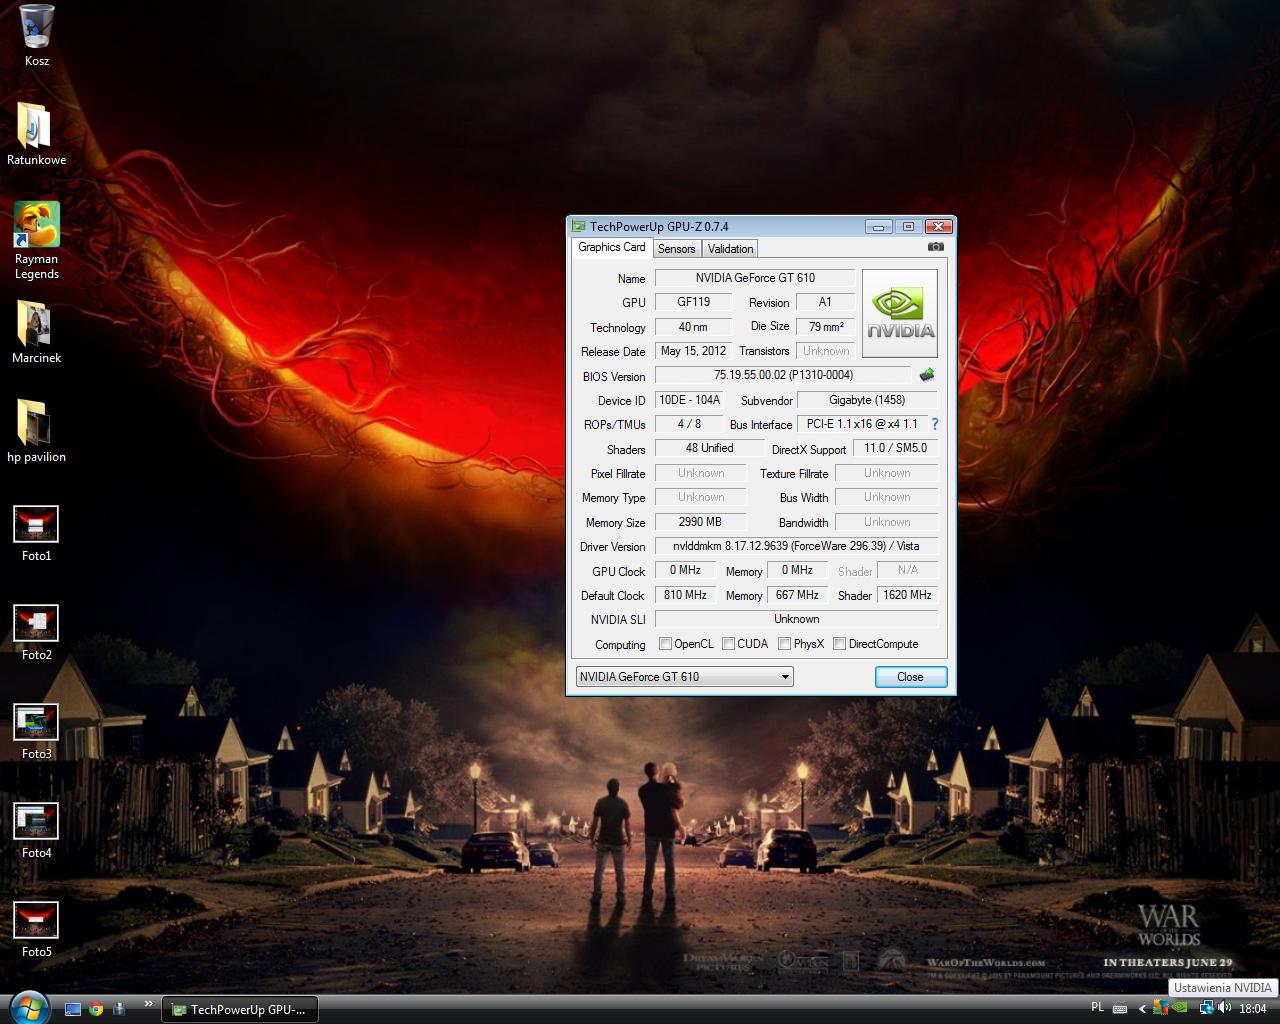The image size is (1280, 1024).
Task: Click the Device ID value 10DE - 104A
Action: [689, 400]
